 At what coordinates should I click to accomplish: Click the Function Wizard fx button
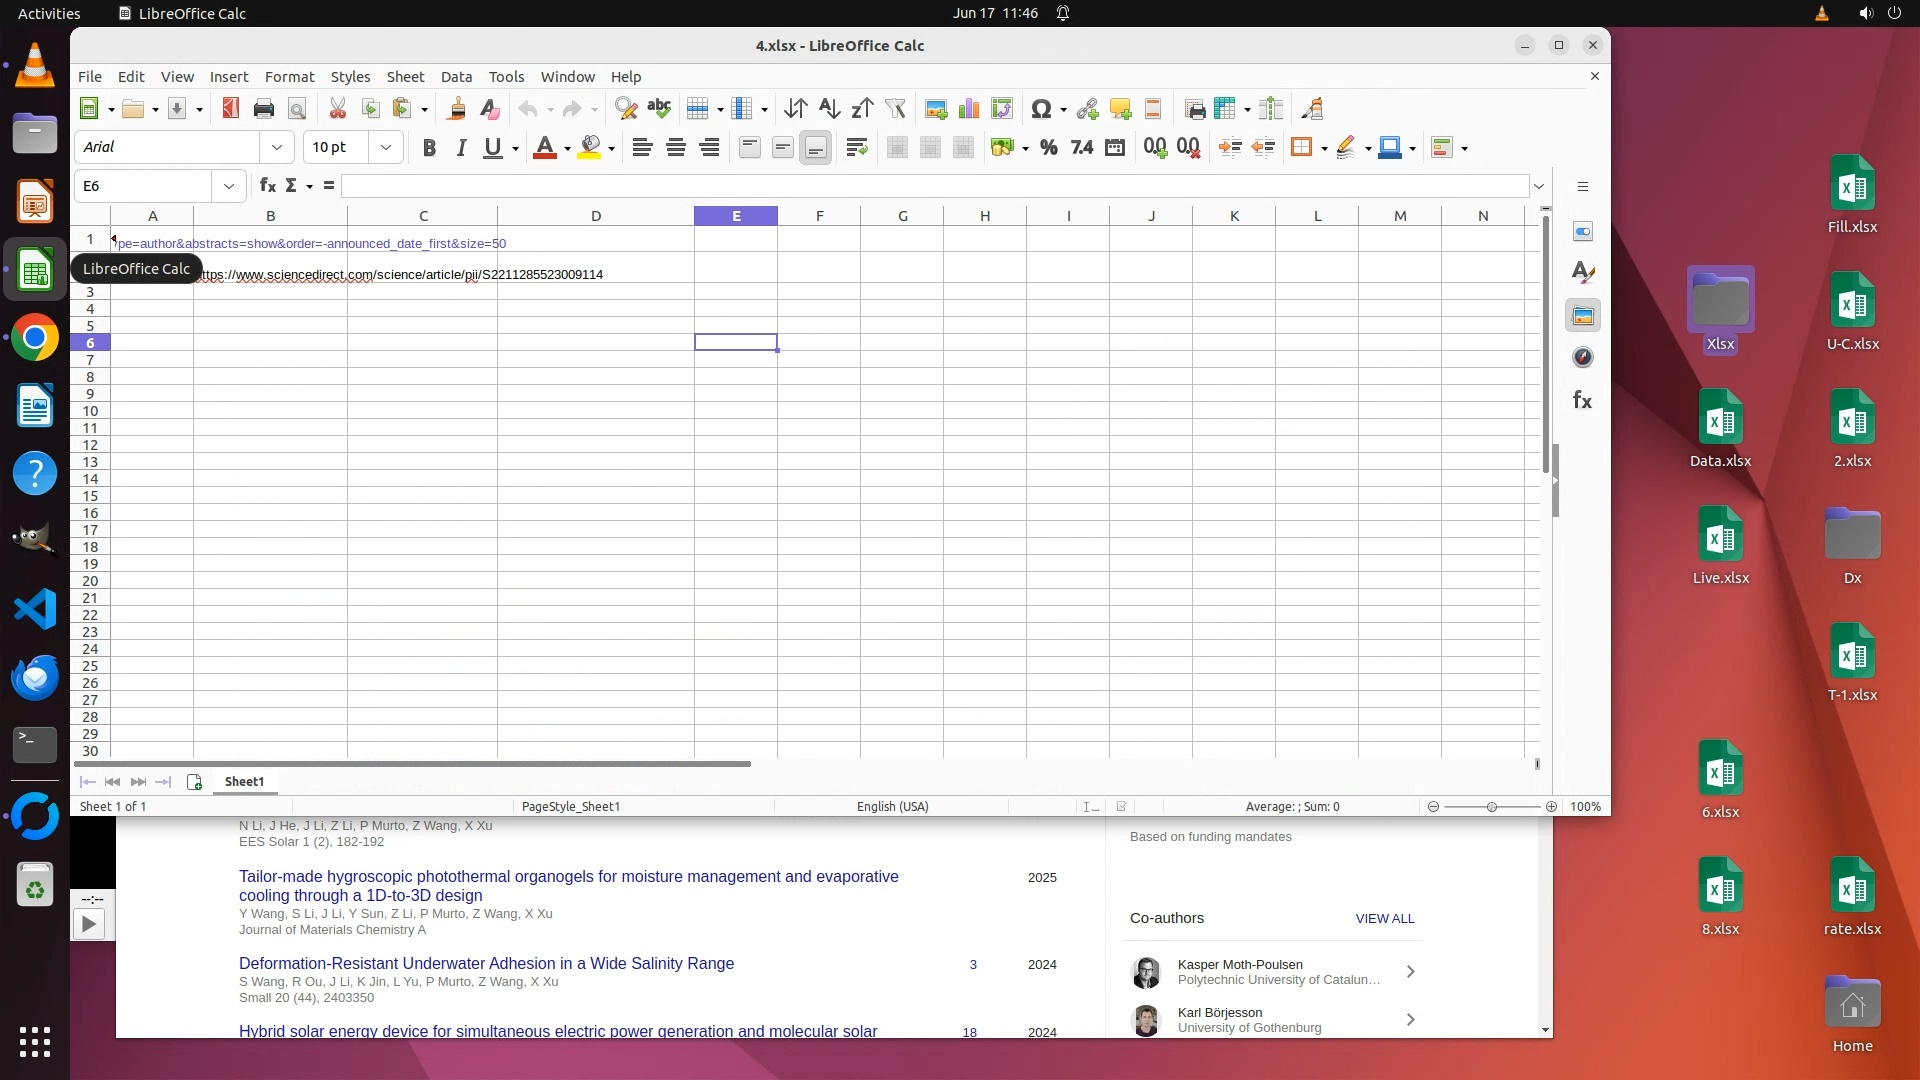[267, 186]
